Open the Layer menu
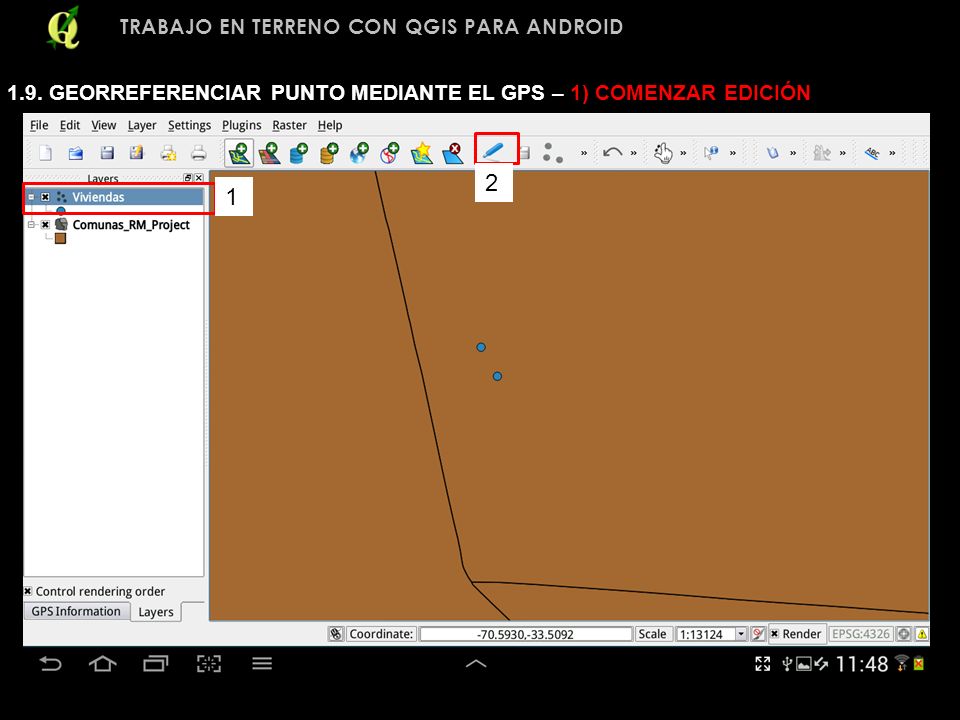 tap(142, 126)
